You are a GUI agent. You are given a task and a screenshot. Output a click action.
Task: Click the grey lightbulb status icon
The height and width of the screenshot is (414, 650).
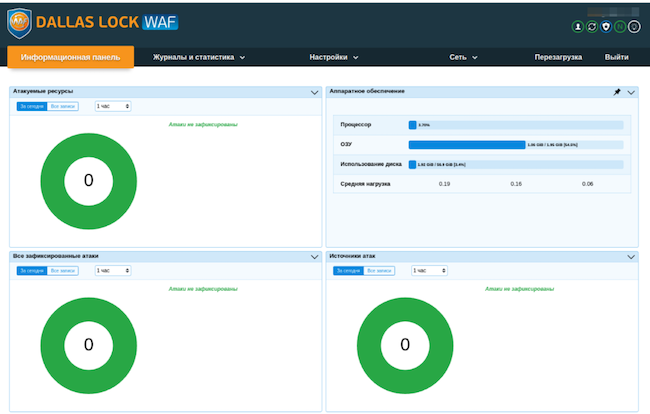634,27
